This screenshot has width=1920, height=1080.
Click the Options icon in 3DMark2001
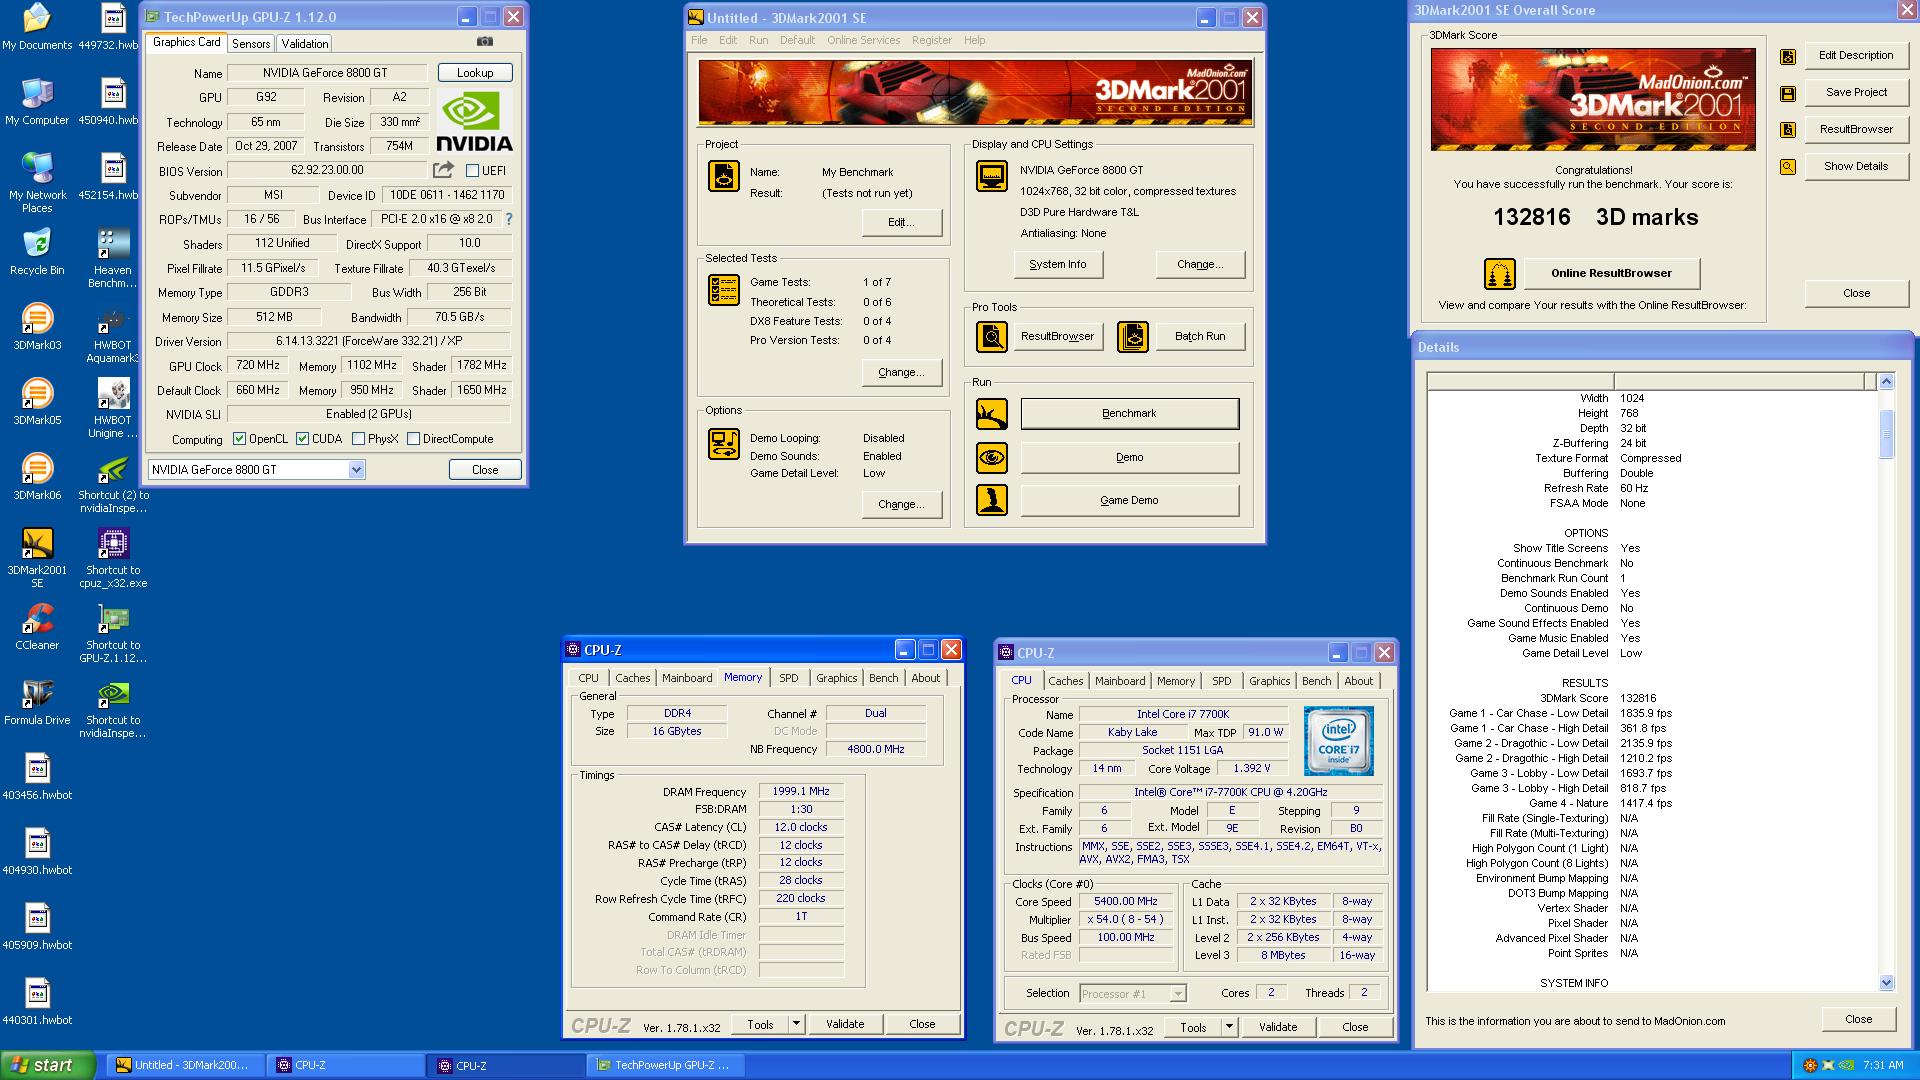point(724,444)
